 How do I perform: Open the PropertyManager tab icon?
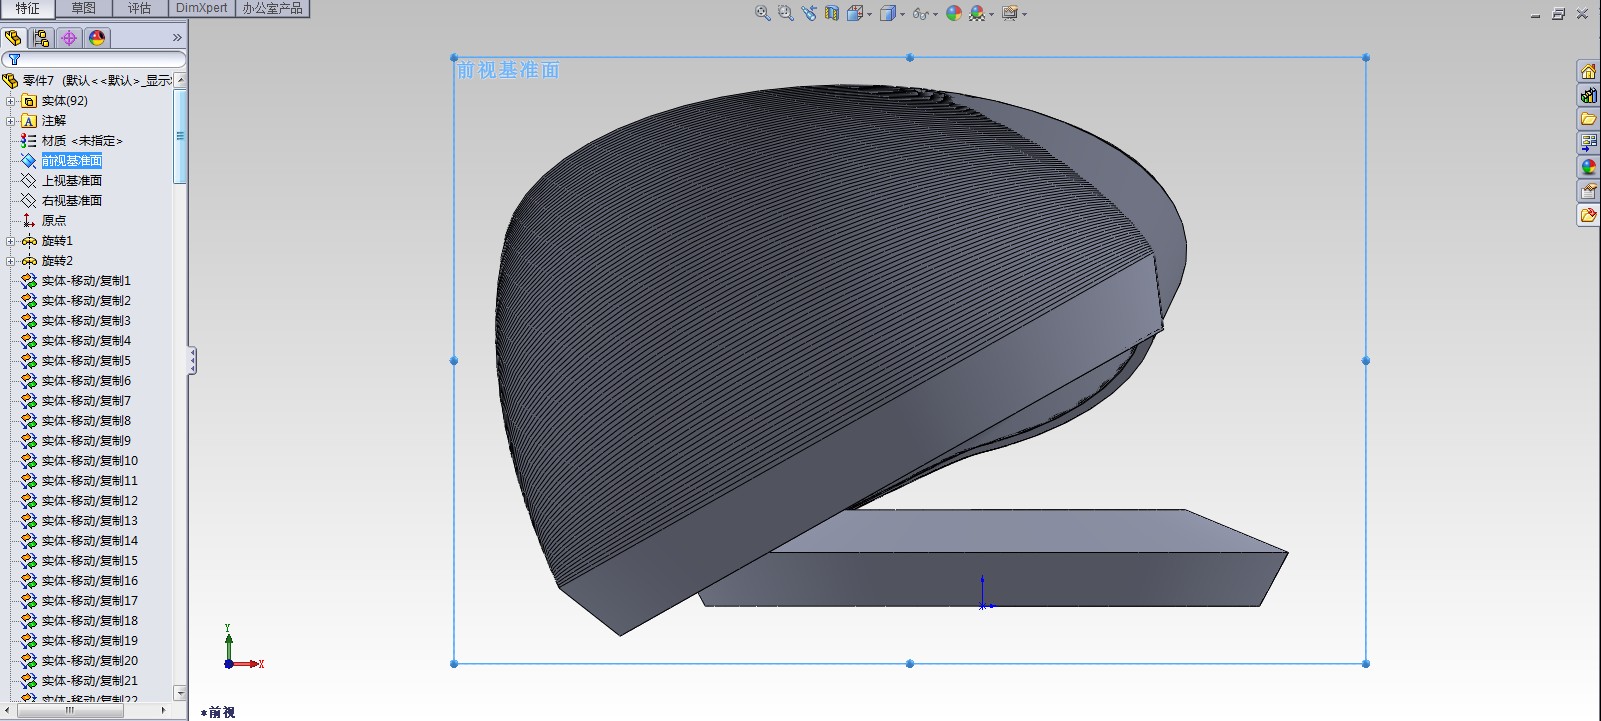[x=41, y=38]
